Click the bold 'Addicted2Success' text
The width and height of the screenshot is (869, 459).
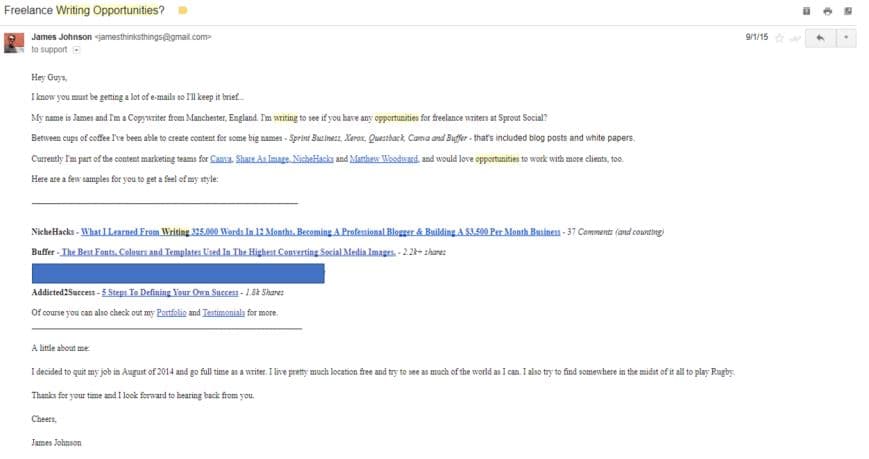(63, 293)
